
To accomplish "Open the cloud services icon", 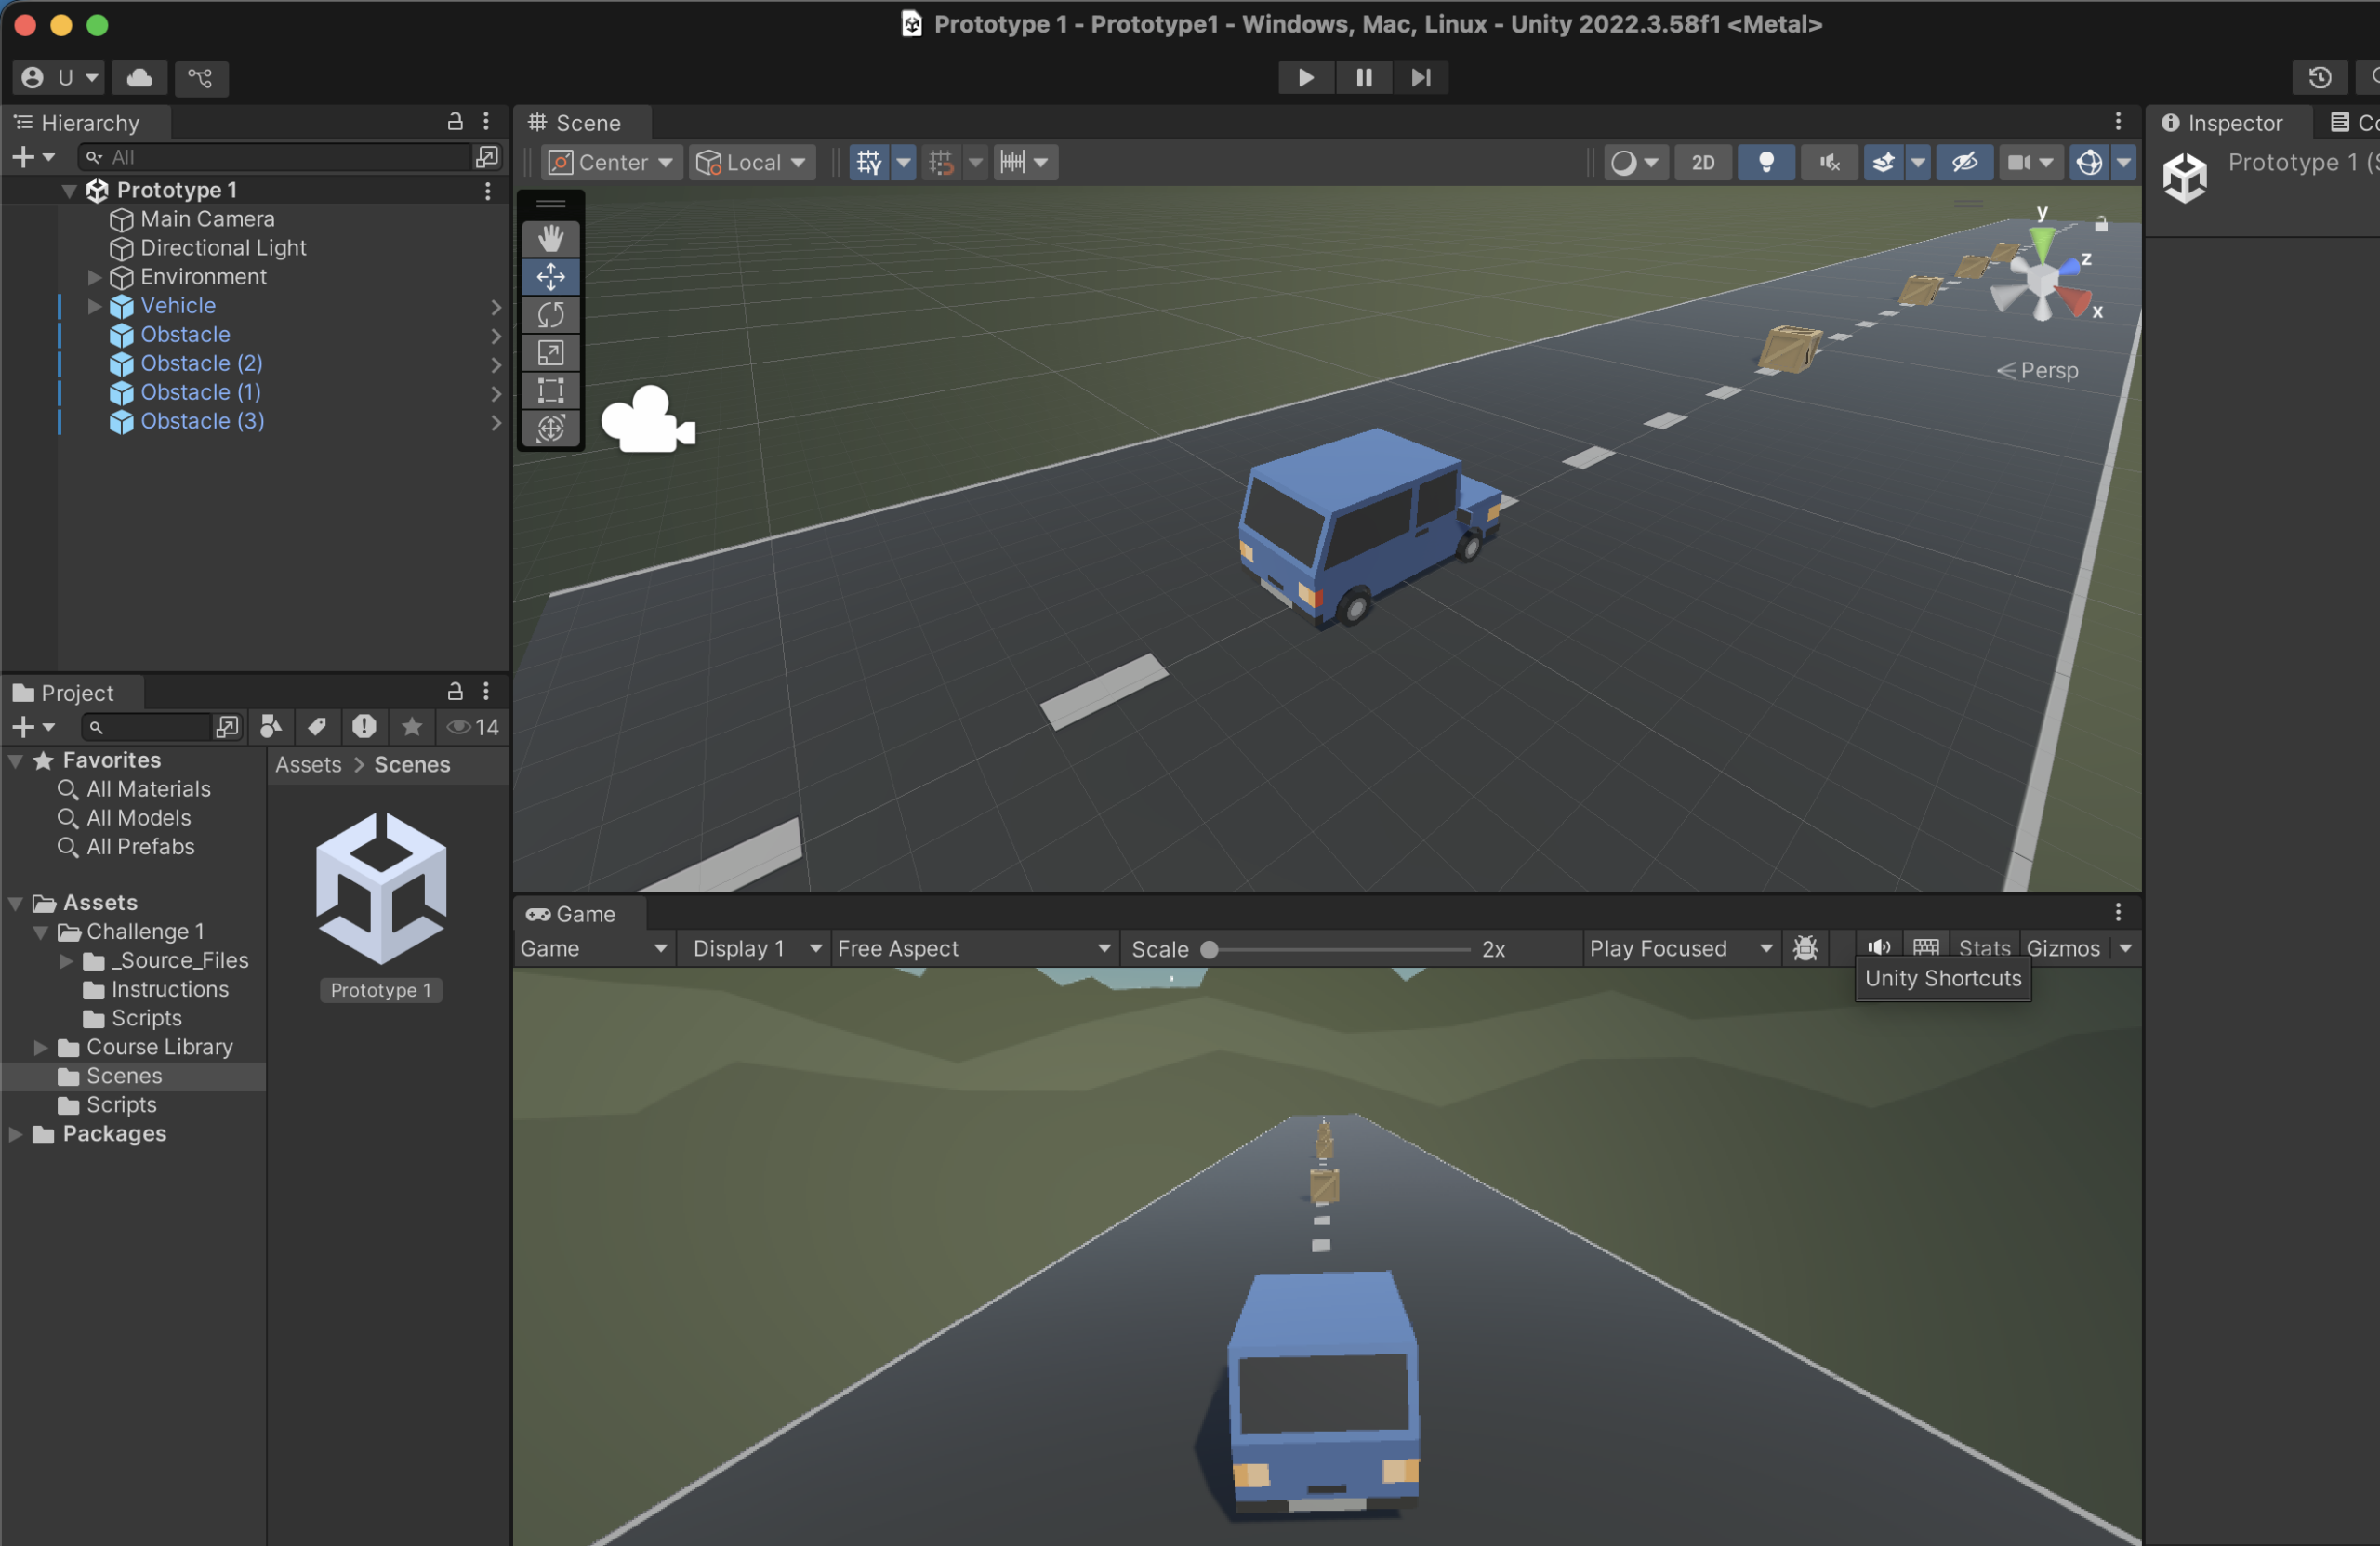I will 139,77.
